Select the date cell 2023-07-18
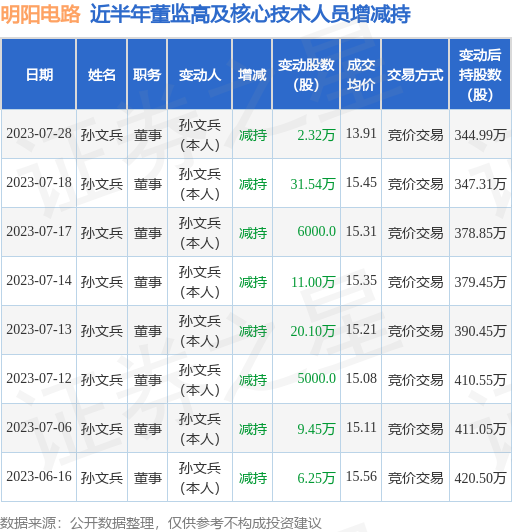Screen dimensions: 512x532 39,183
